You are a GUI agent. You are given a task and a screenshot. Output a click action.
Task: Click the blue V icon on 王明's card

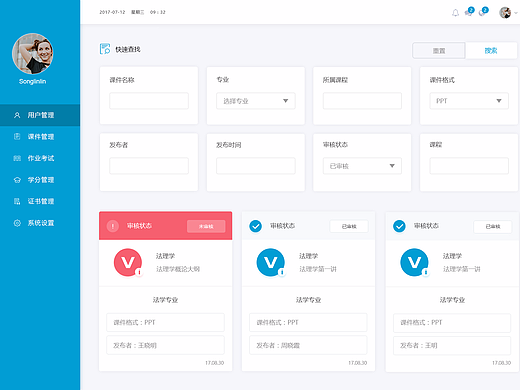click(414, 262)
